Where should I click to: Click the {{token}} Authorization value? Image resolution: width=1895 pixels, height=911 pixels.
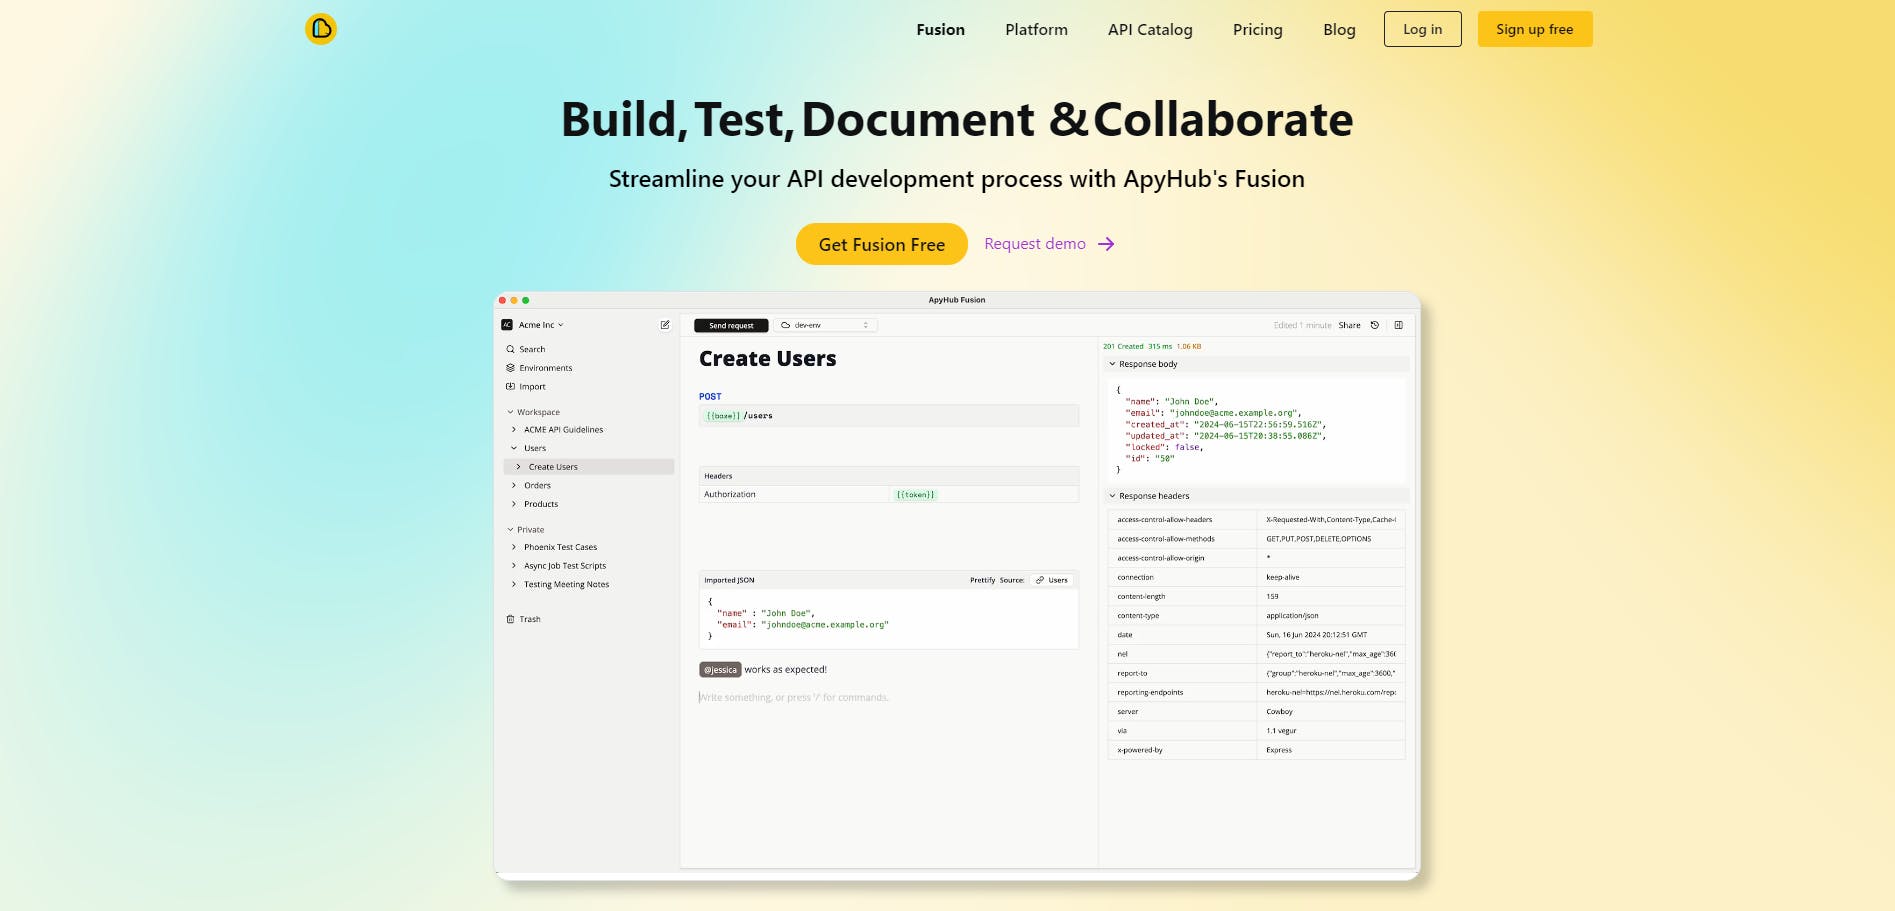click(915, 494)
